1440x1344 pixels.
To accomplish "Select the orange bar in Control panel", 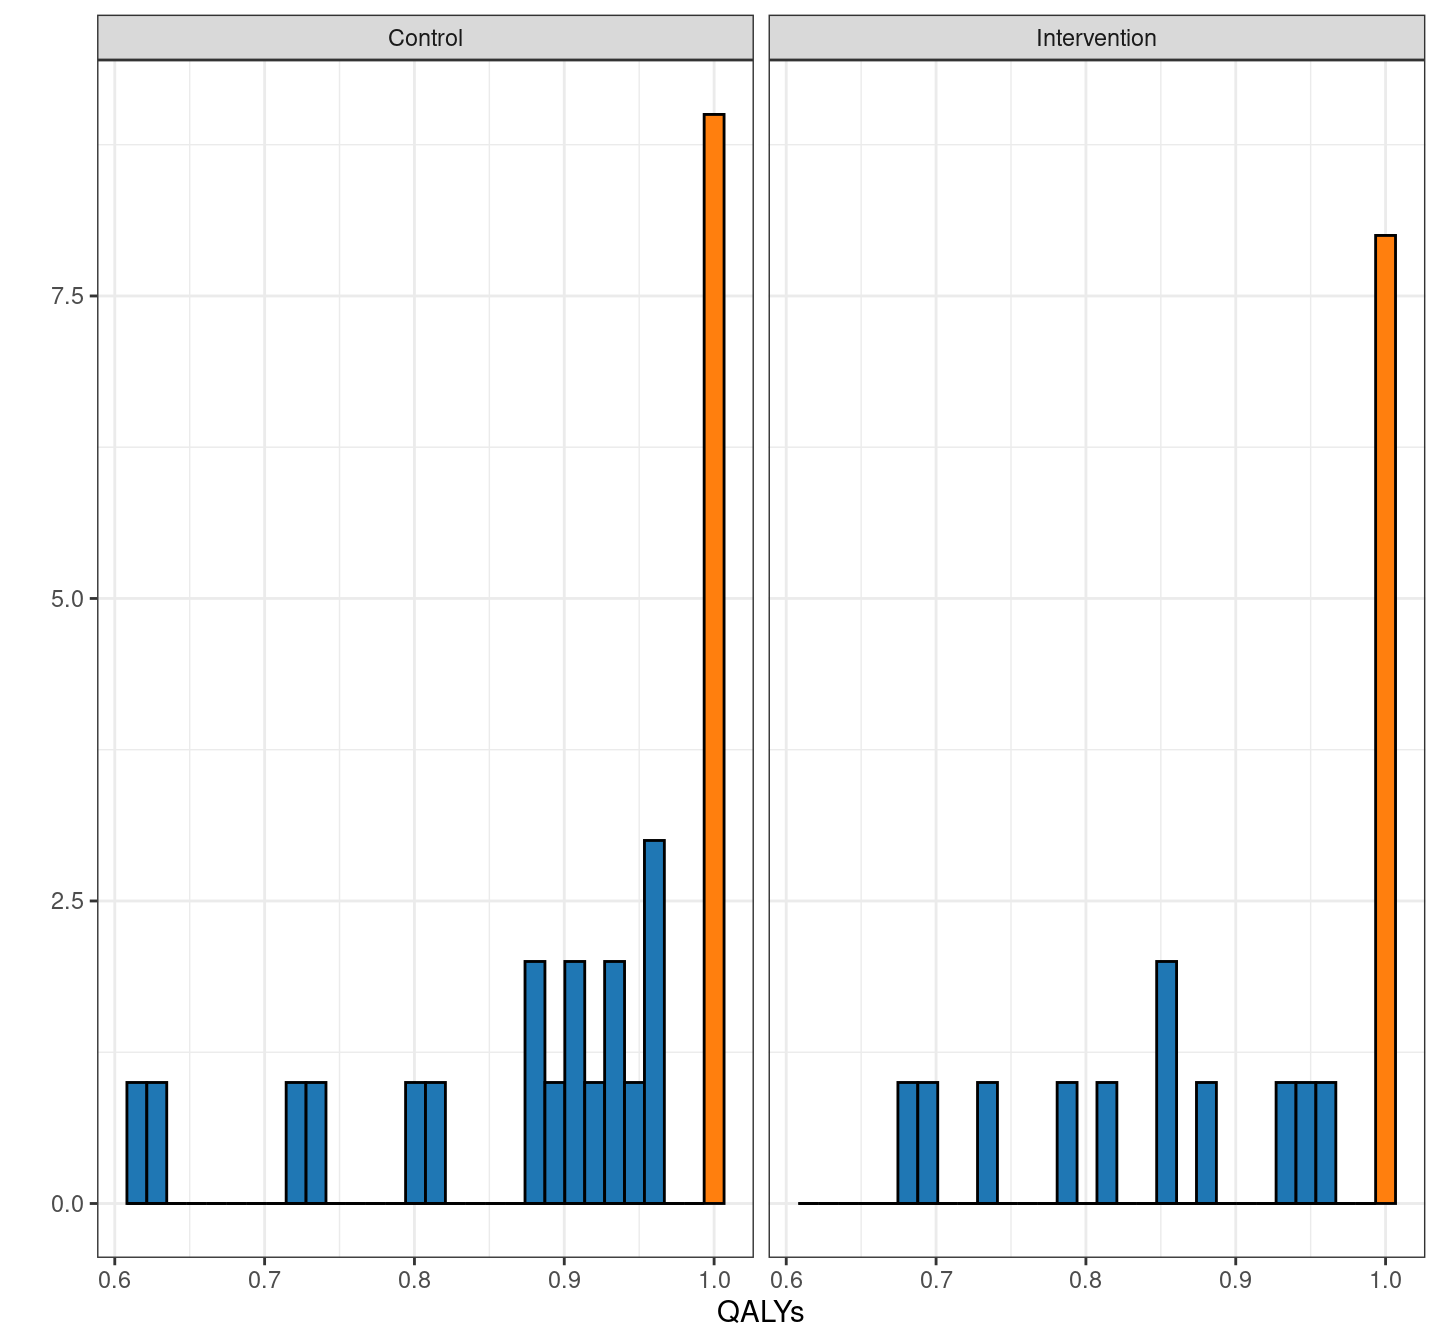I will (714, 658).
